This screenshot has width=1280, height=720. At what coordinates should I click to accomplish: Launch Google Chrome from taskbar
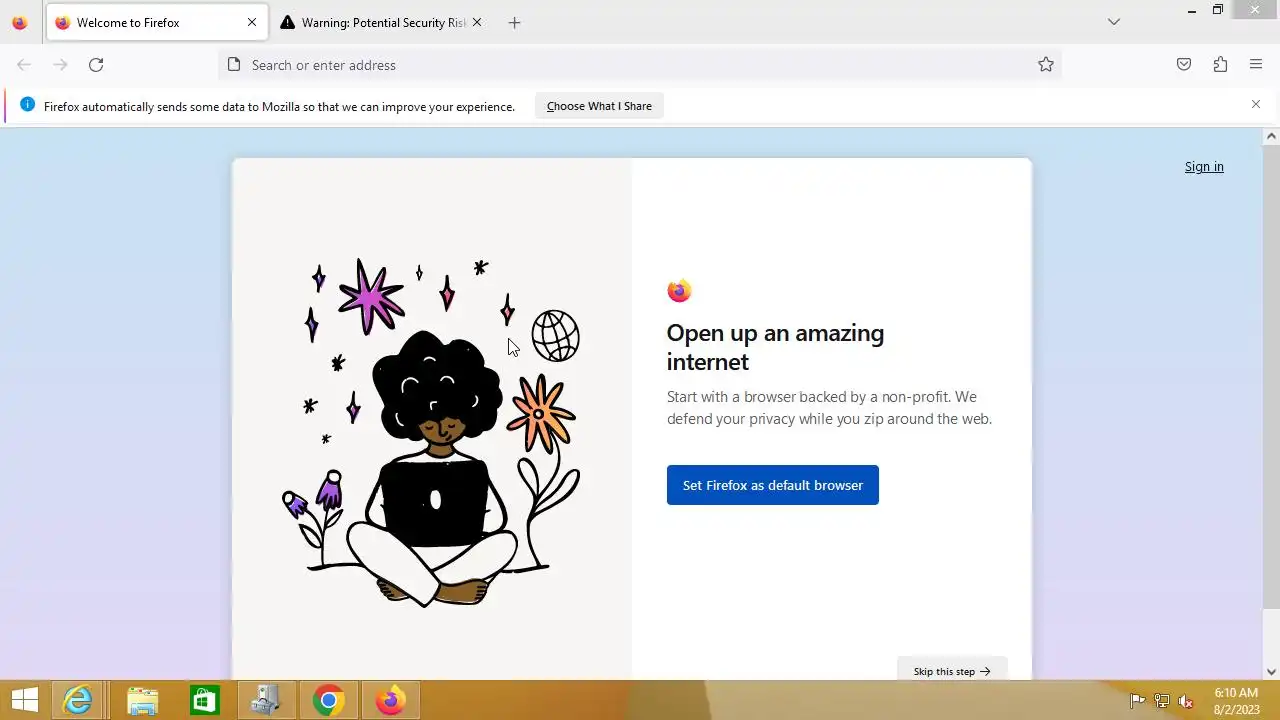click(x=328, y=700)
